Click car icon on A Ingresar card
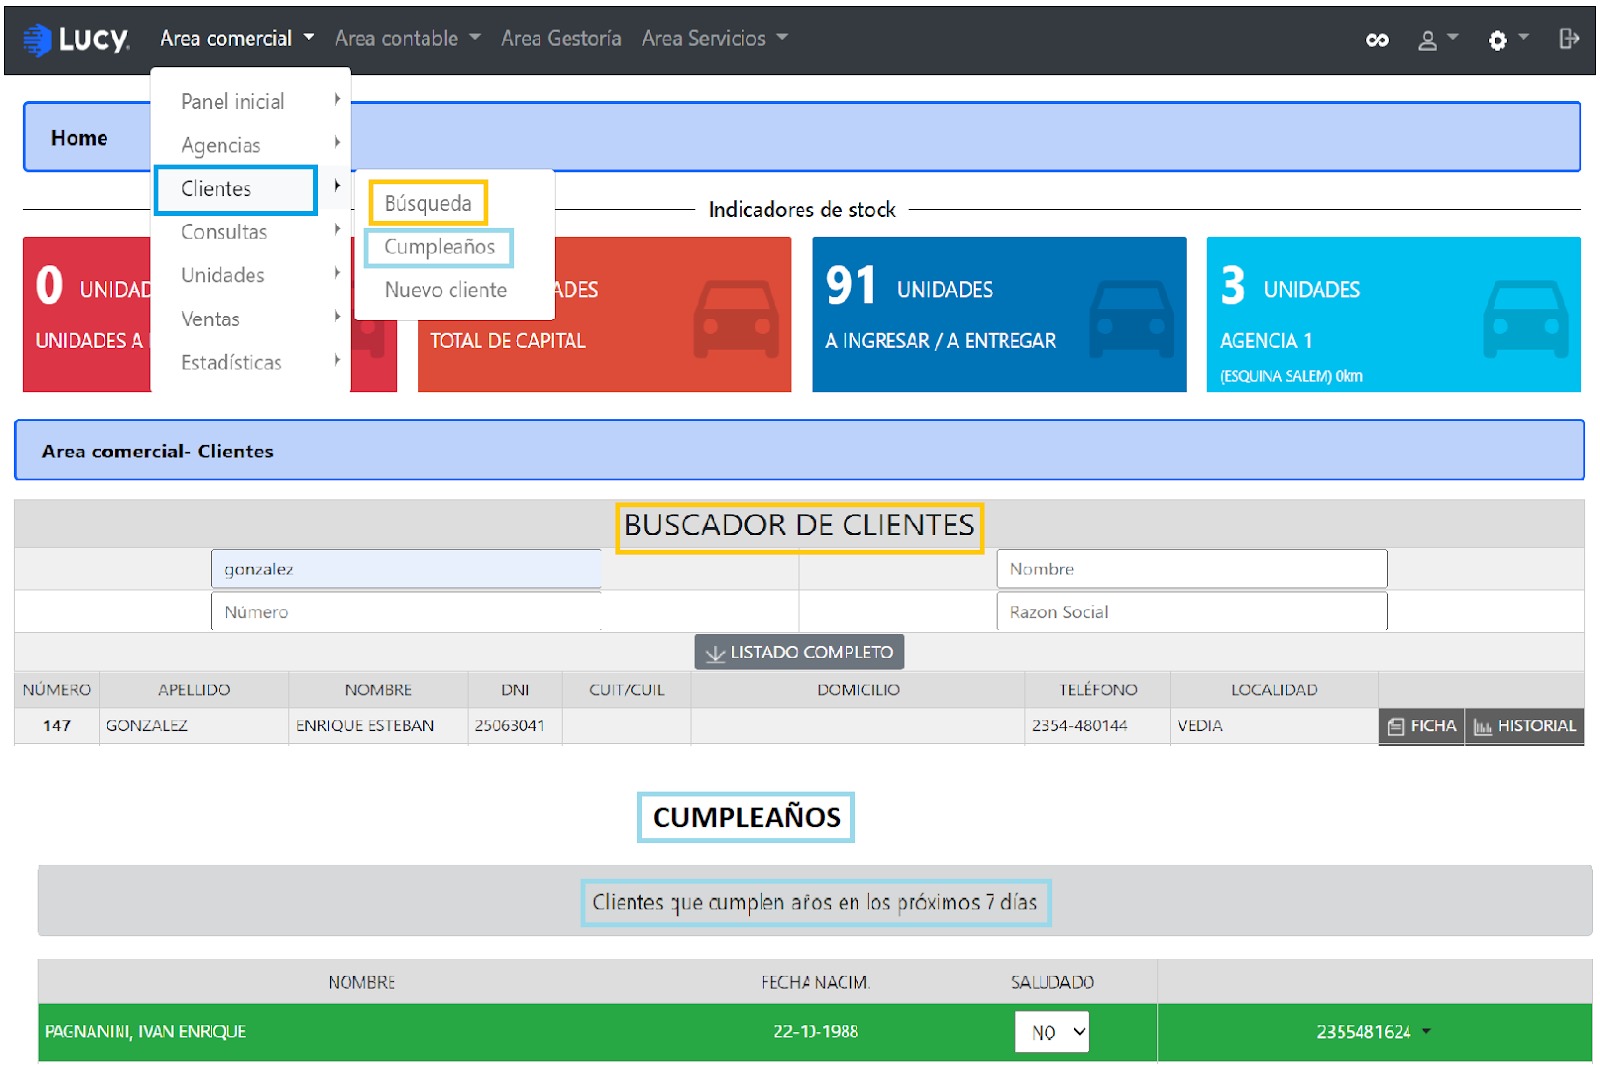Viewport: 1600px width, 1065px height. [x=1131, y=318]
